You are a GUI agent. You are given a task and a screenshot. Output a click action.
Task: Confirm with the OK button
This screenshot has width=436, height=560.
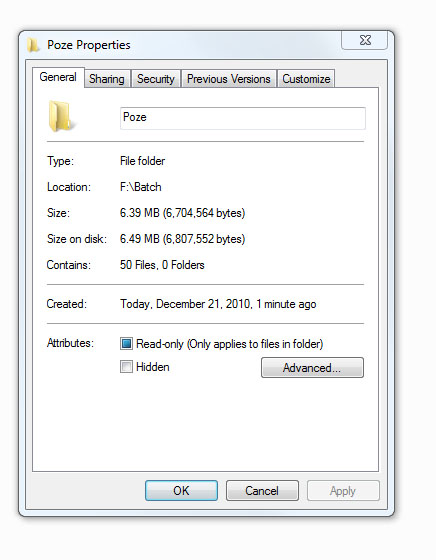click(181, 490)
